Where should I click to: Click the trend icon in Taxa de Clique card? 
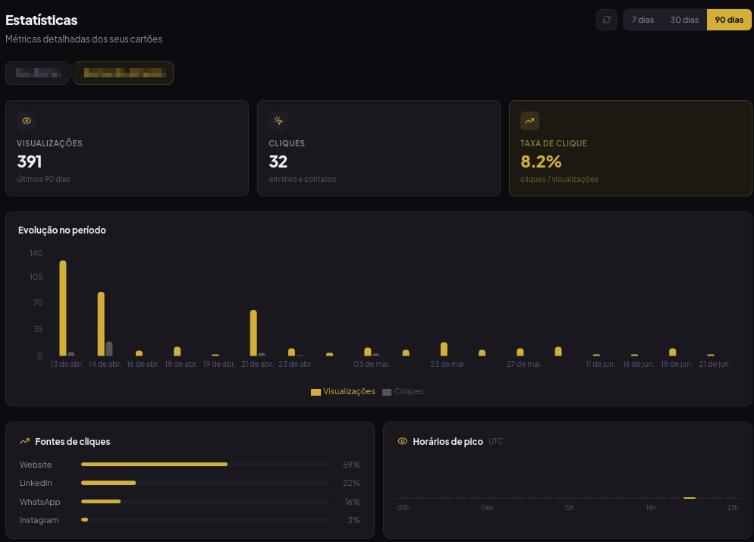pos(529,121)
